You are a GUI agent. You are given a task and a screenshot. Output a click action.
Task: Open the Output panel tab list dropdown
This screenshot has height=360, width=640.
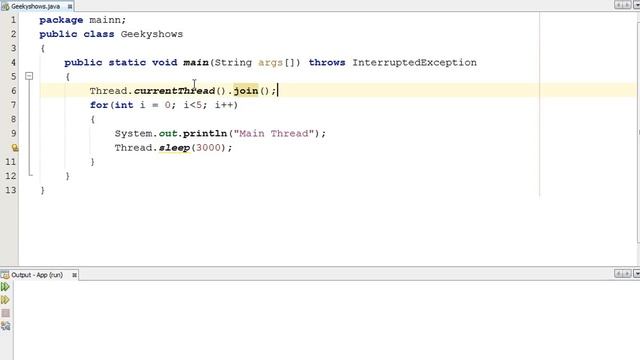click(636, 273)
